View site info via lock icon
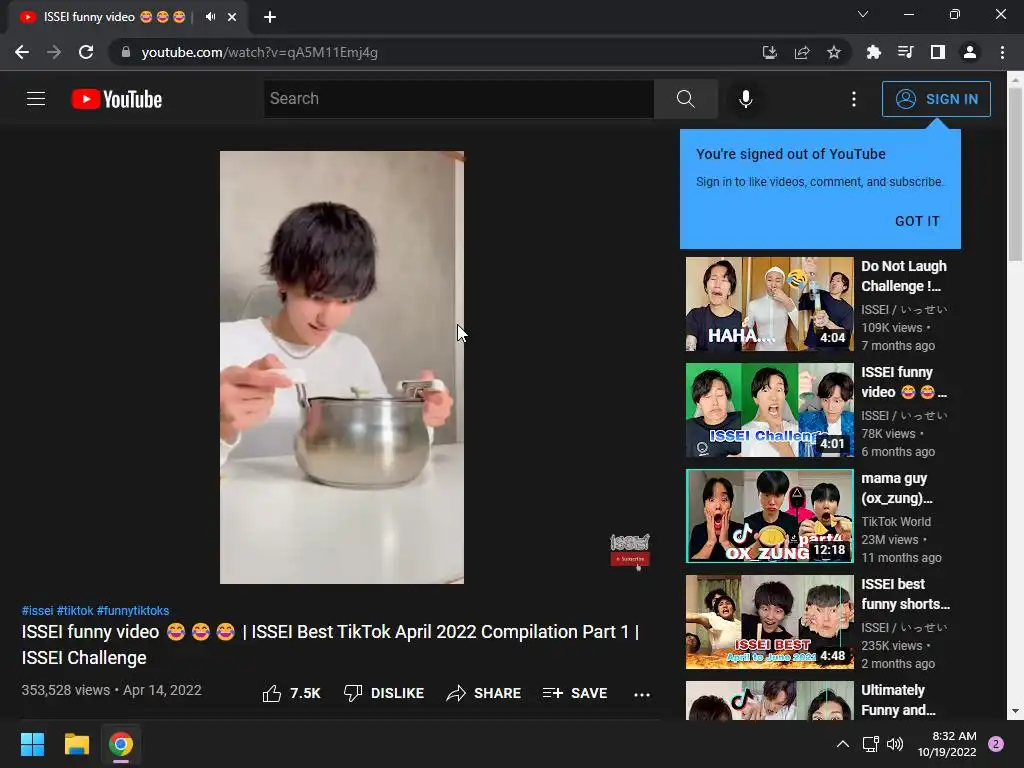 (x=126, y=52)
